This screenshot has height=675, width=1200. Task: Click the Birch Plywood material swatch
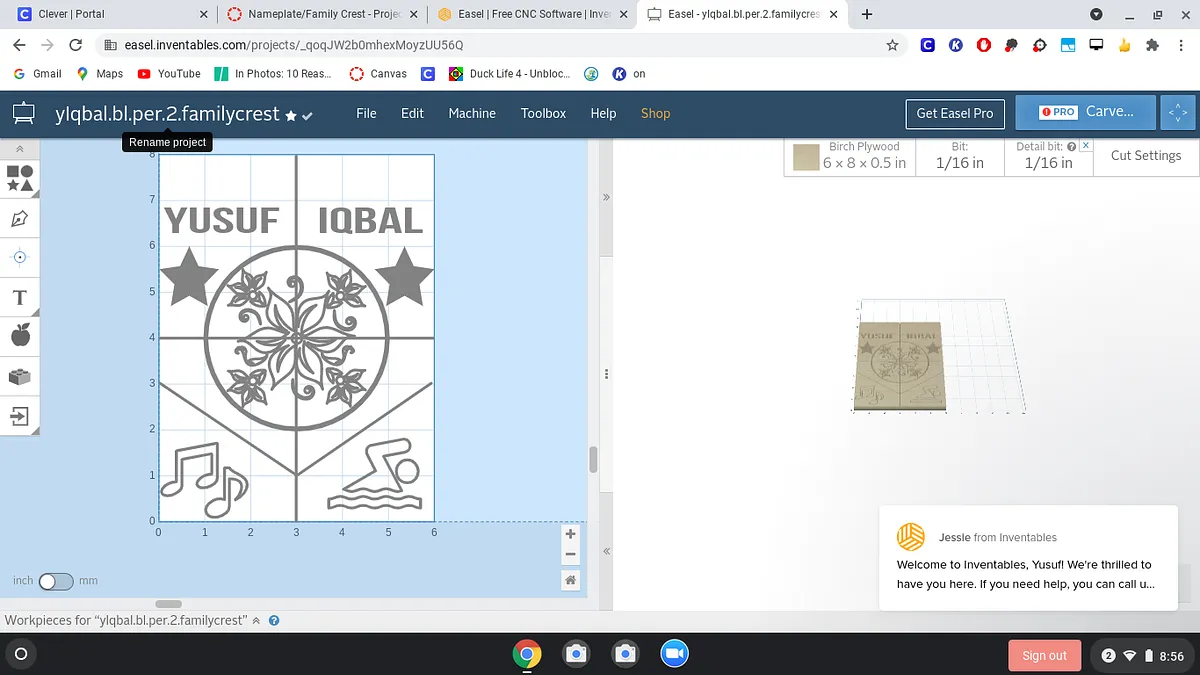[806, 157]
